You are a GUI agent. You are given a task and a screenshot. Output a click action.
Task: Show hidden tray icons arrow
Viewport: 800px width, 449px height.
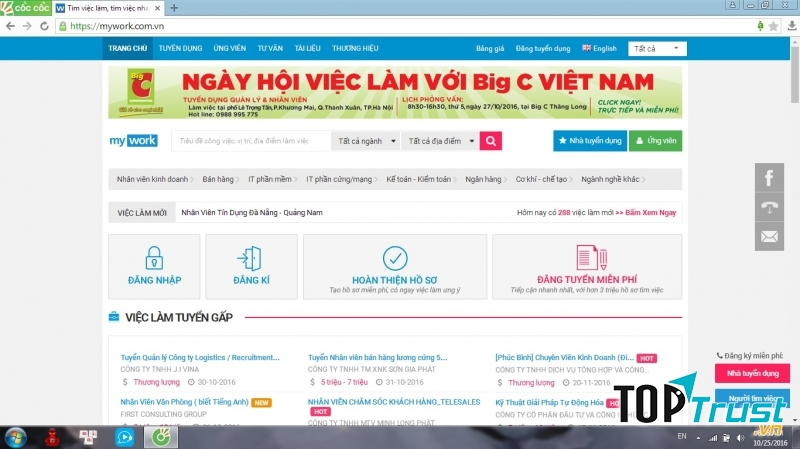coord(698,438)
